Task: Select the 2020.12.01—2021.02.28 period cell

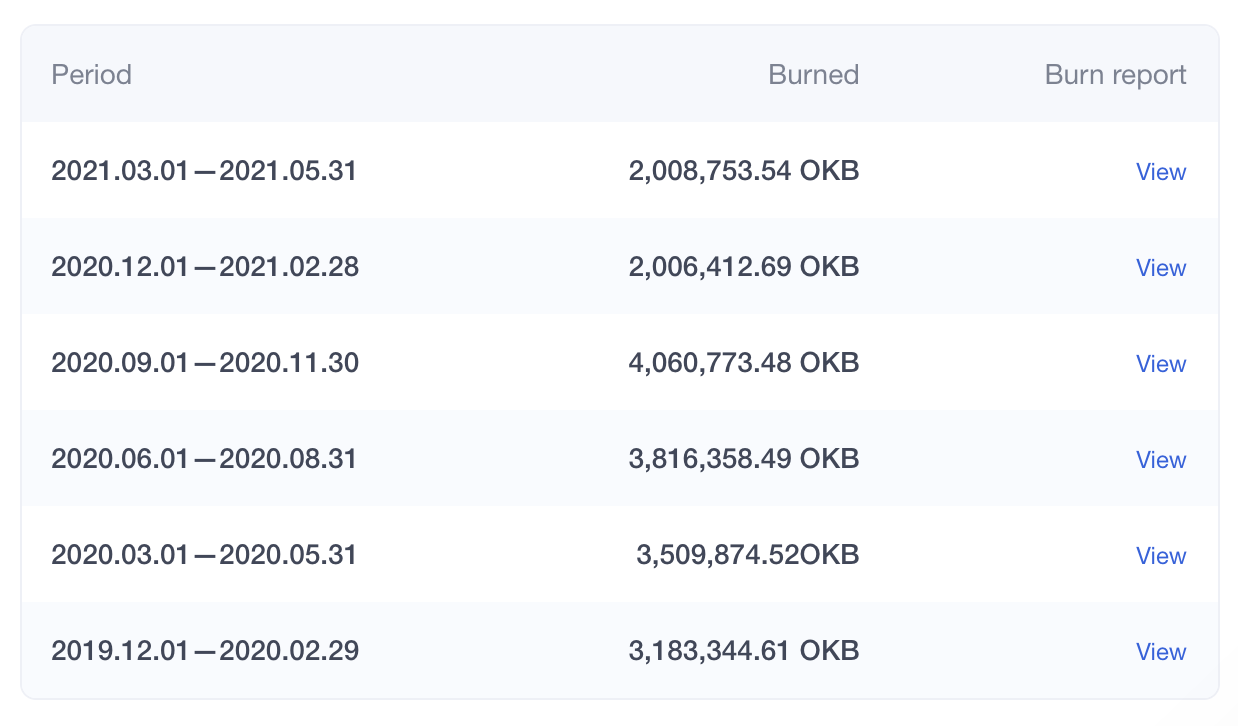Action: (205, 267)
